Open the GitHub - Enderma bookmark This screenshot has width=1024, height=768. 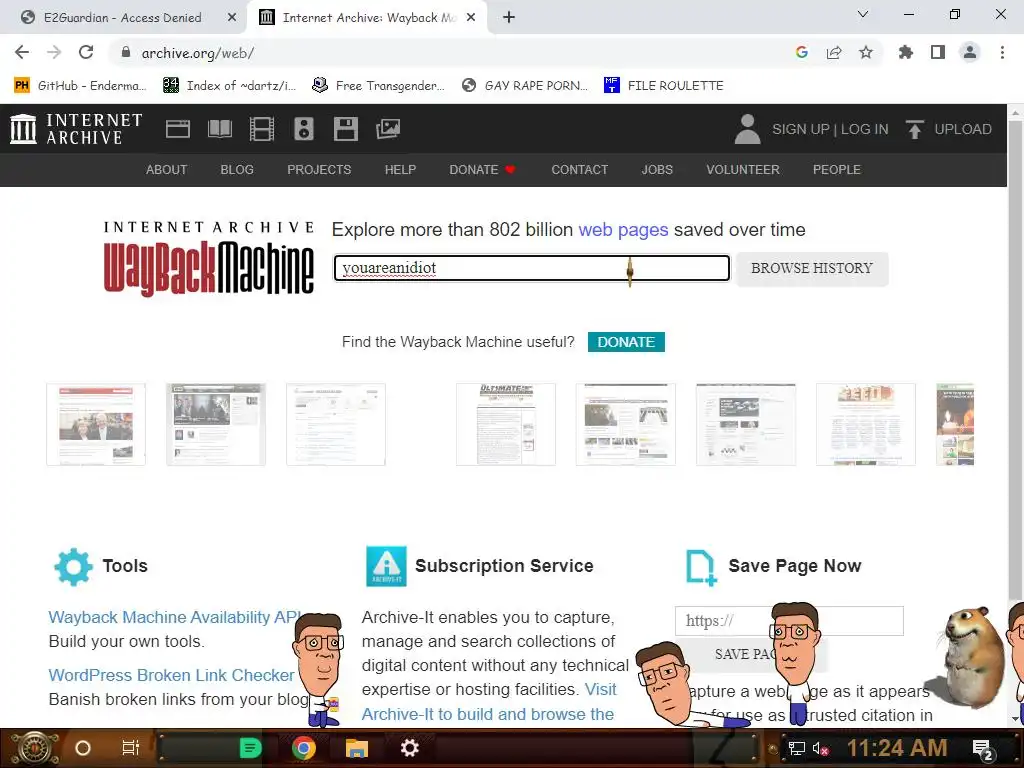[x=81, y=86]
